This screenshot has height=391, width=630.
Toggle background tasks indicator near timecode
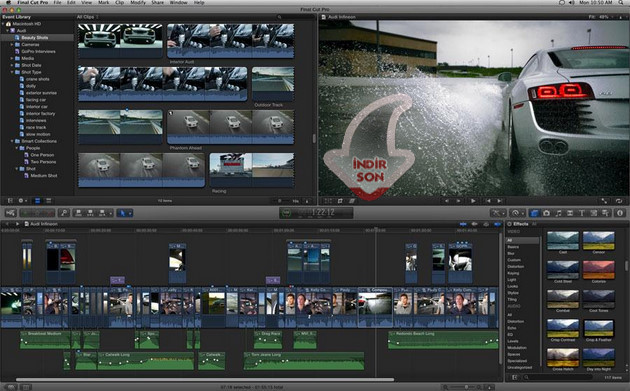[x=286, y=213]
